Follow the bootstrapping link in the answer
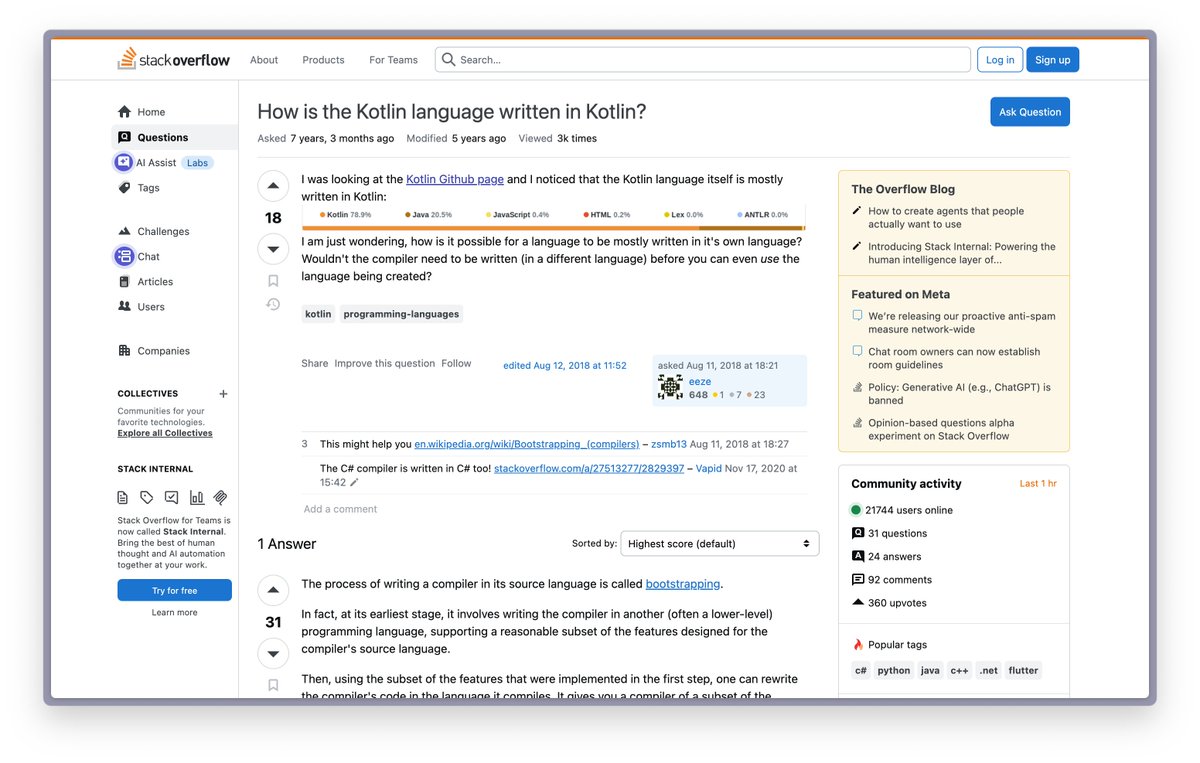1200x763 pixels. coord(682,584)
